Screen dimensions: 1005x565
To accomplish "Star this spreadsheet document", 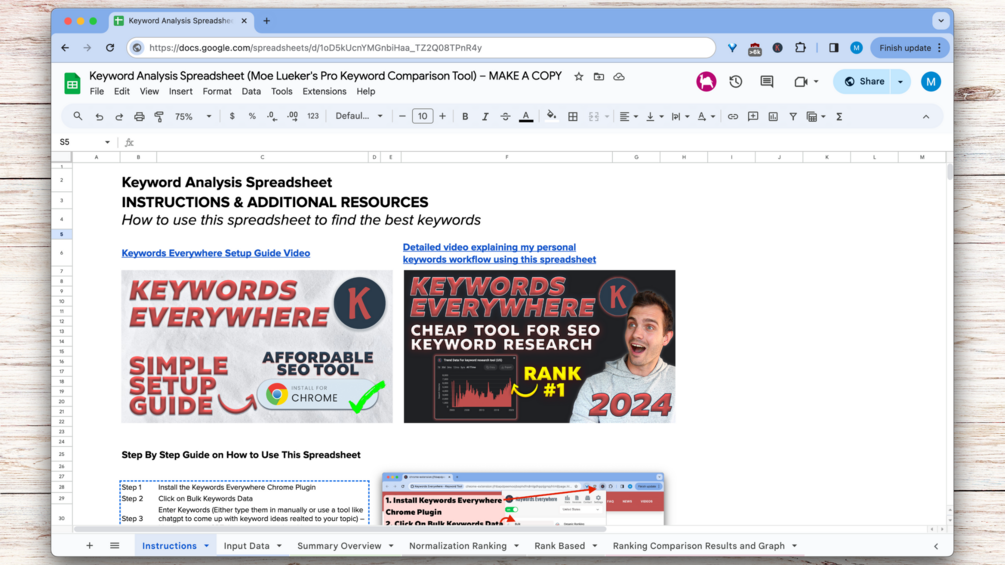I will [x=579, y=76].
